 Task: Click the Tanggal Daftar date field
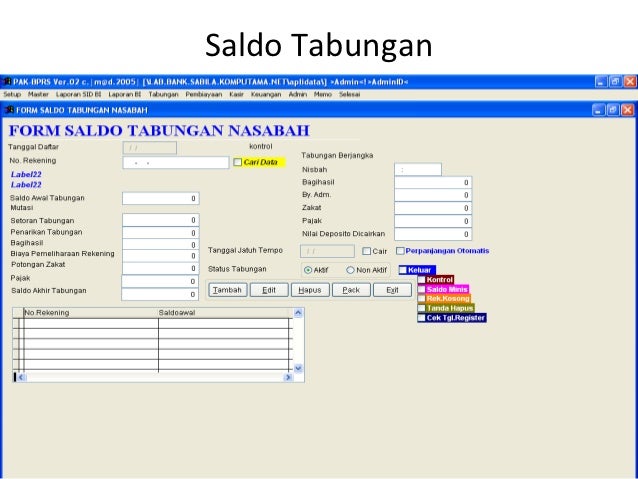coord(149,148)
